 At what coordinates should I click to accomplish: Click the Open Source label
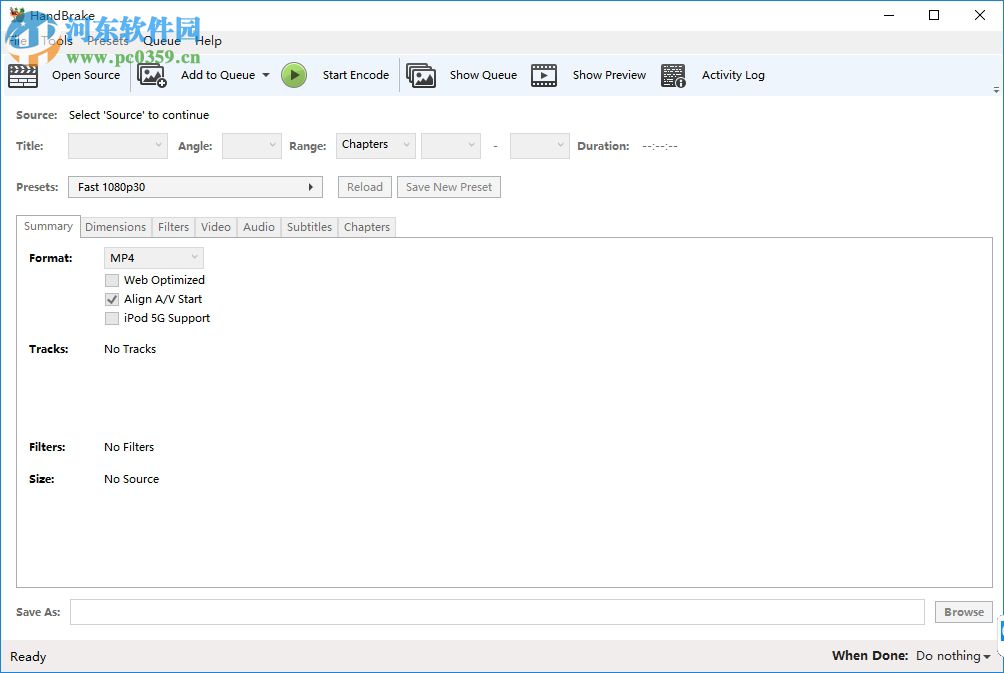pyautogui.click(x=86, y=75)
